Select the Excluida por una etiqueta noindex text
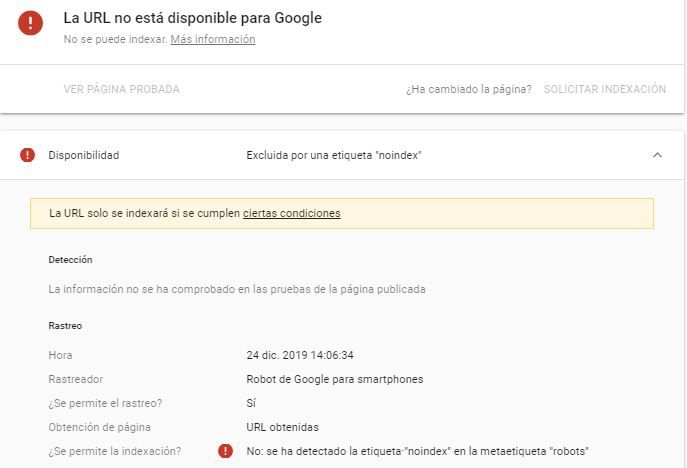Image resolution: width=687 pixels, height=468 pixels. [334, 155]
